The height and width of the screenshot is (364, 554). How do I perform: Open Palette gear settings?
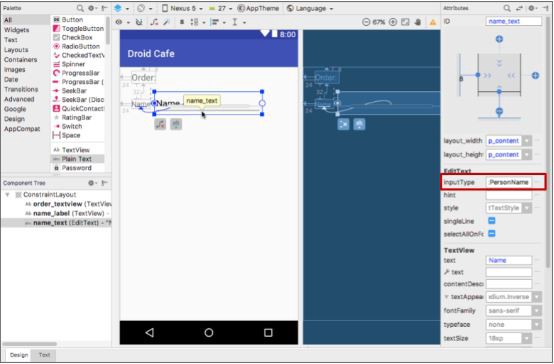[92, 8]
